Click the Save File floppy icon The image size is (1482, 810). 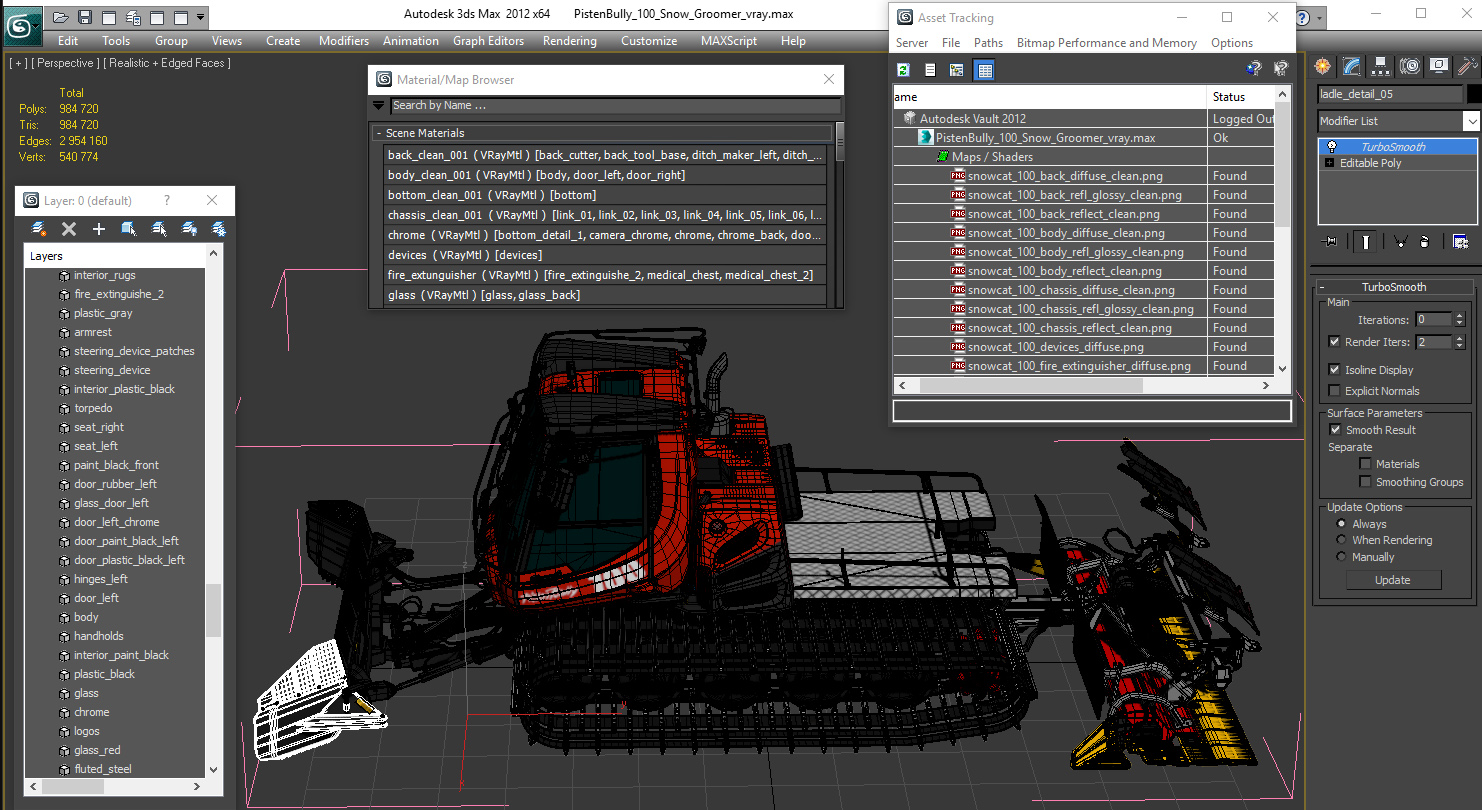85,17
